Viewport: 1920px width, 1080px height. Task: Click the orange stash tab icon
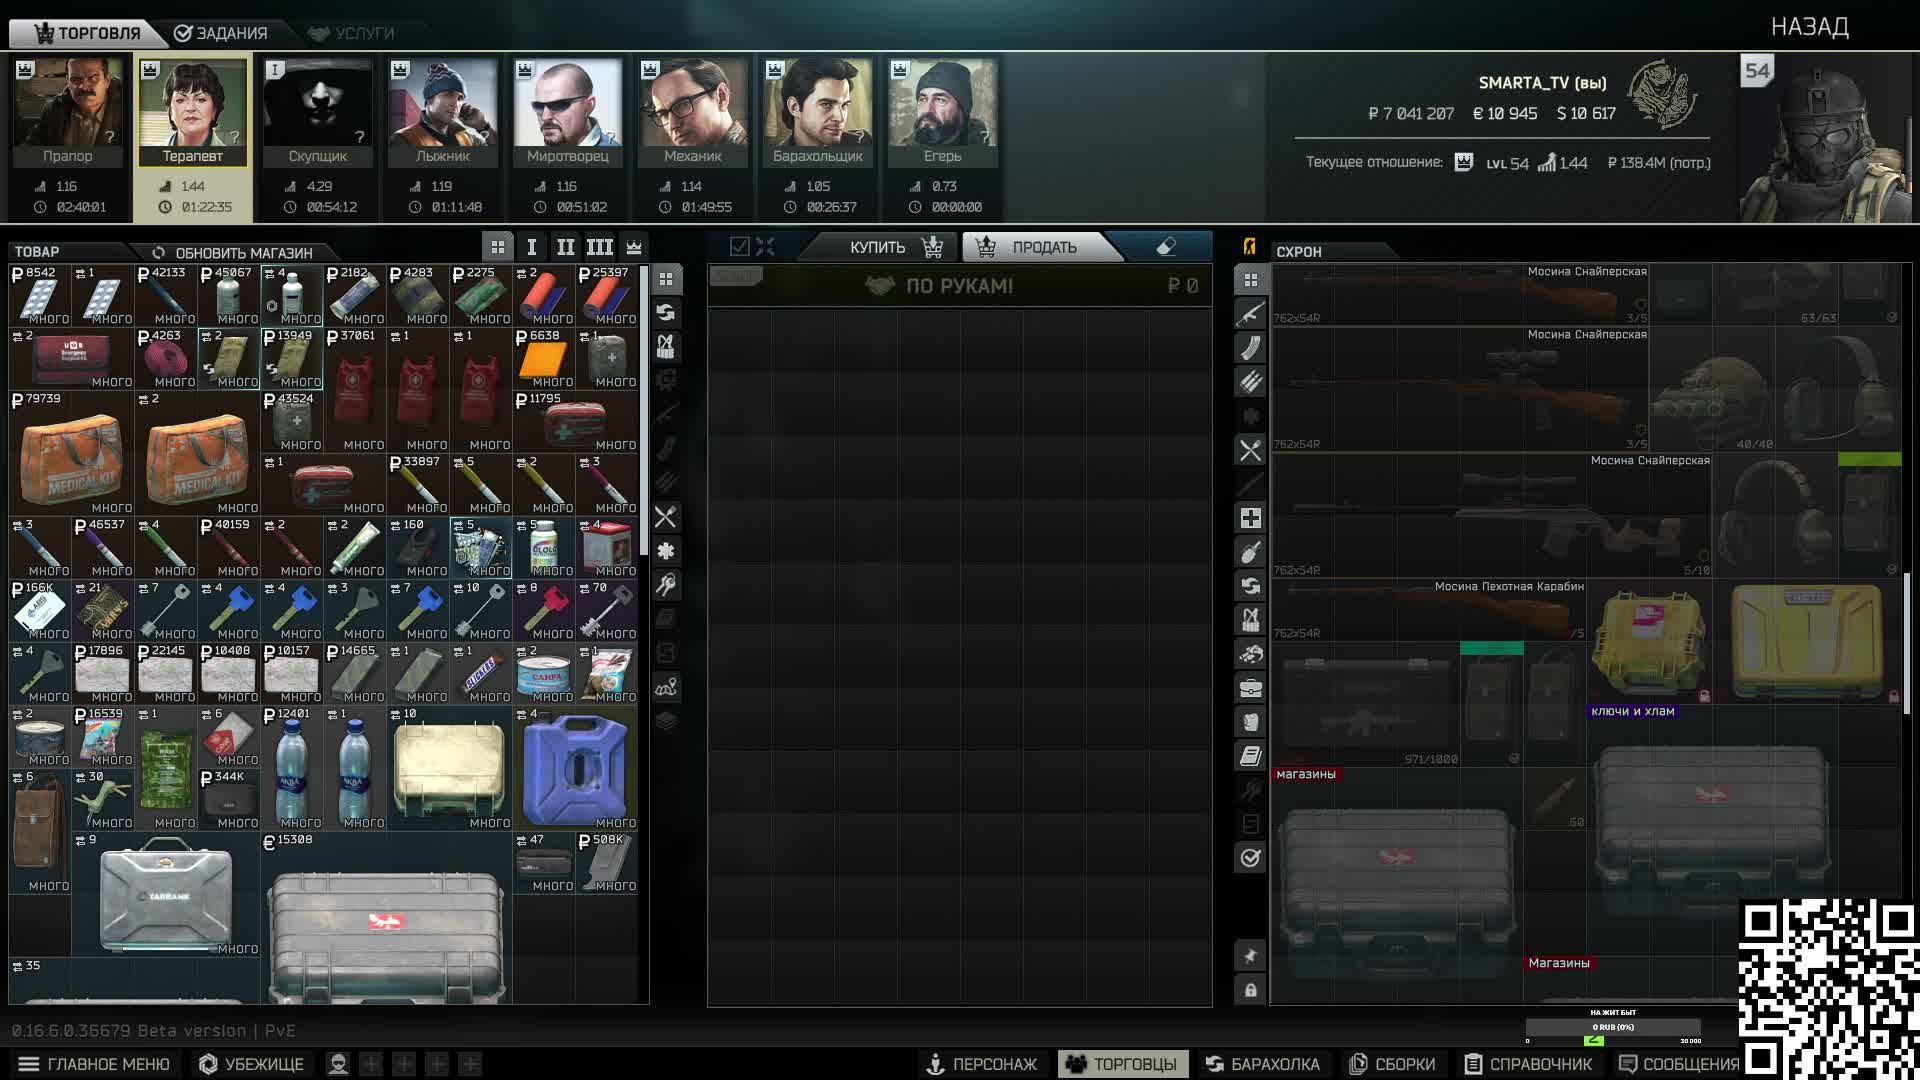tap(1249, 246)
